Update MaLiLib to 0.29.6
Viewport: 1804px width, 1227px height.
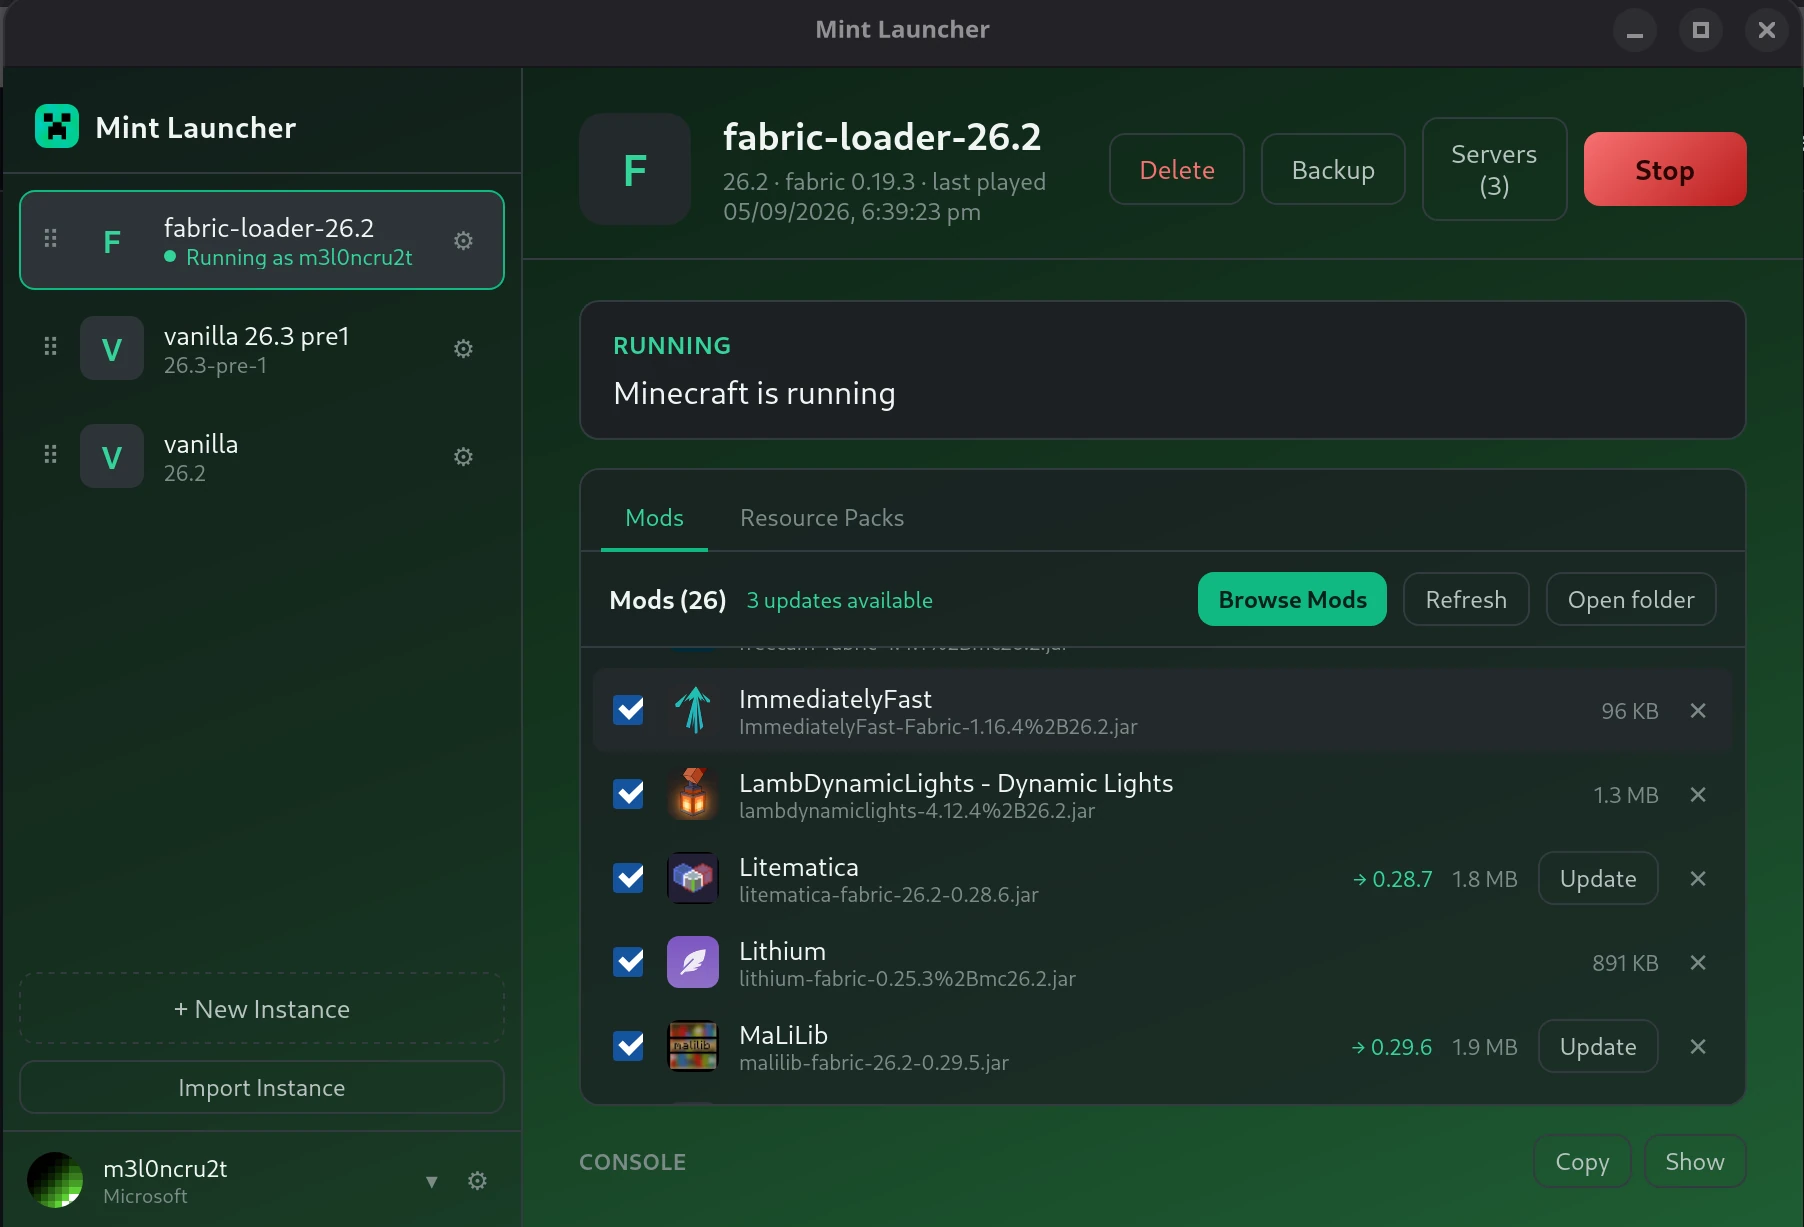(x=1598, y=1047)
